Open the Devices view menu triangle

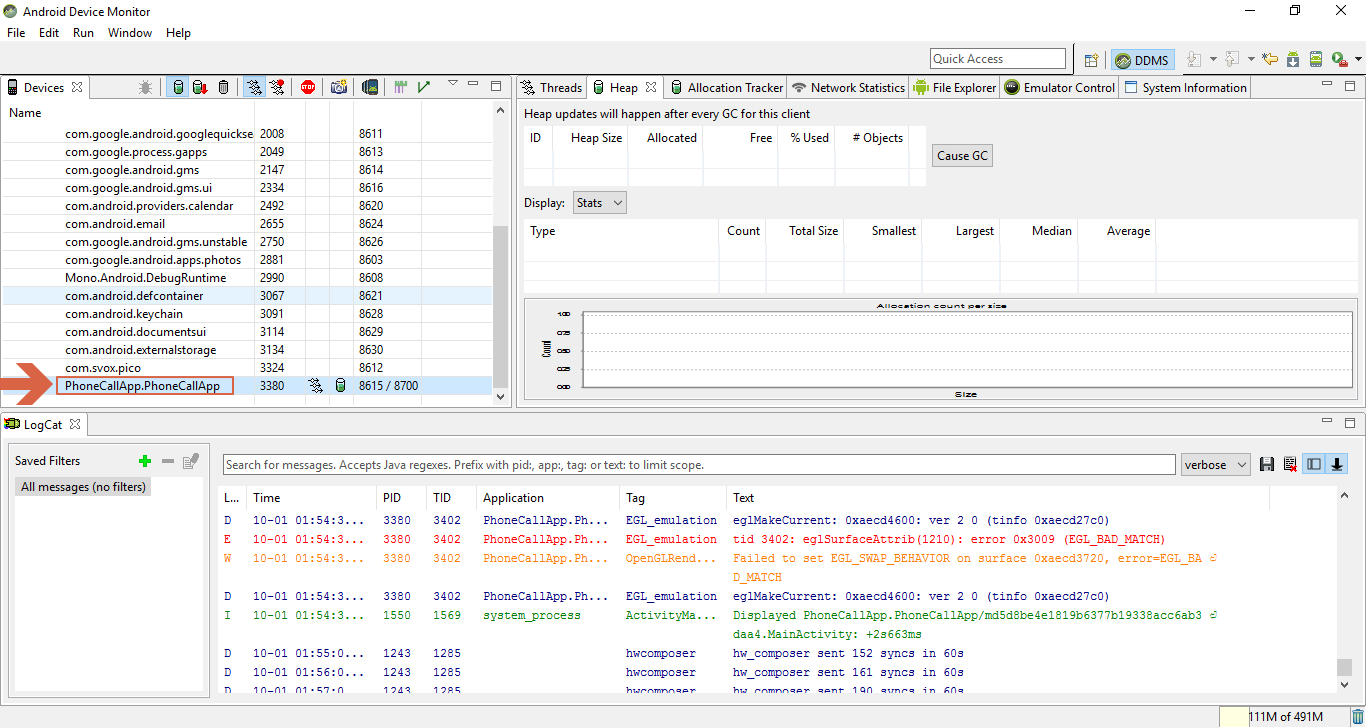pyautogui.click(x=453, y=84)
